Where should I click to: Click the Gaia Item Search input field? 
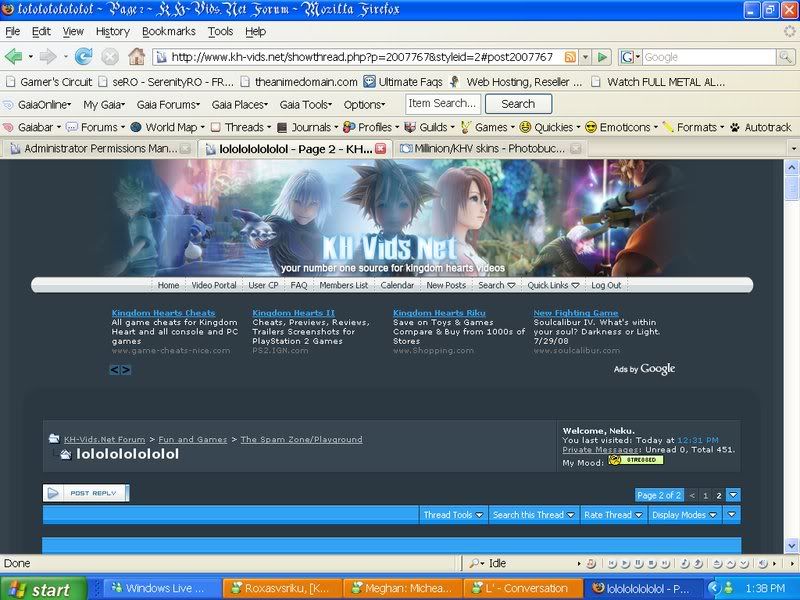[x=442, y=104]
